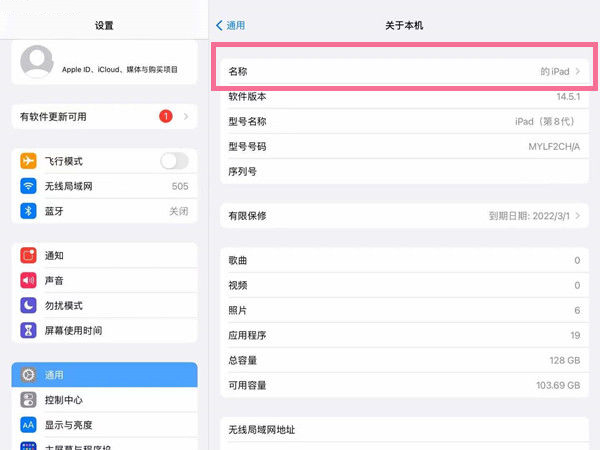Tap the Bluetooth (蓝牙) icon
The height and width of the screenshot is (450, 600).
pos(28,211)
